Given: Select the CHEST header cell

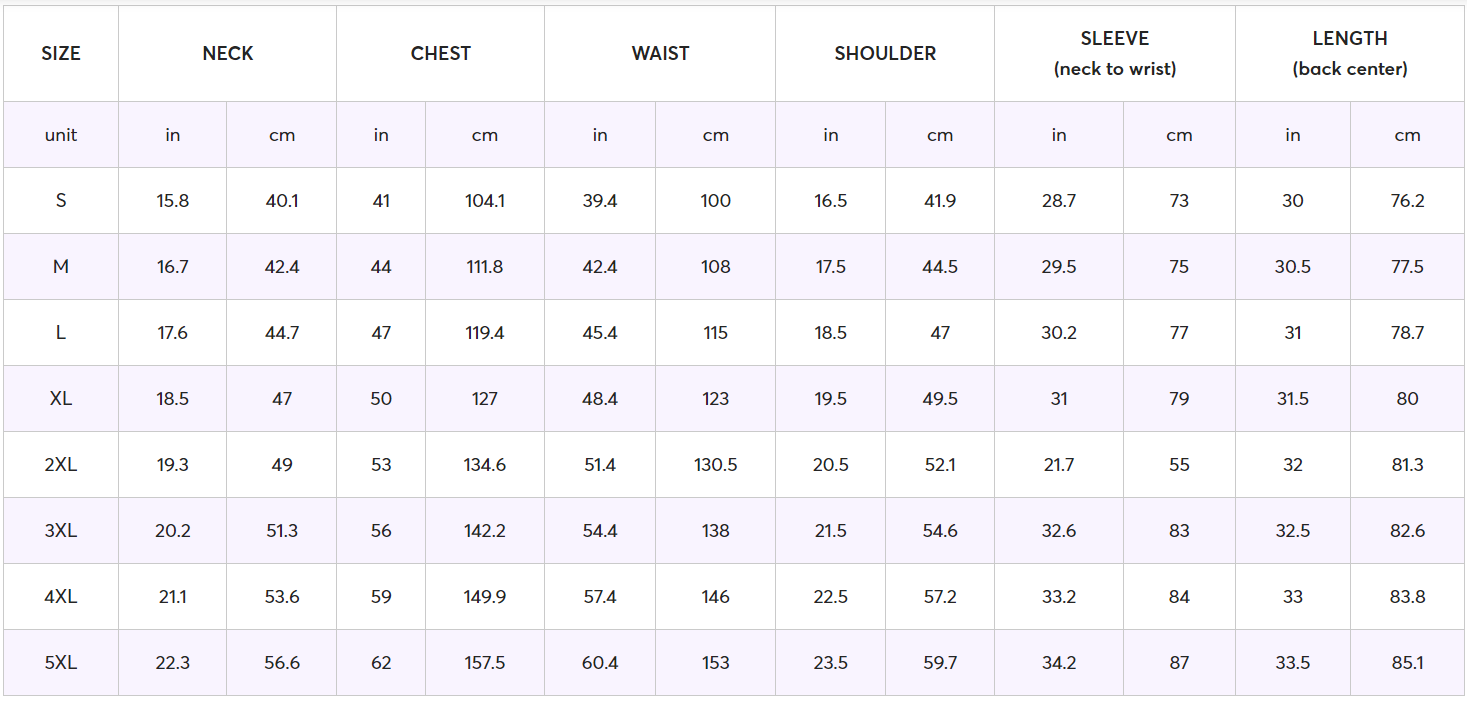Looking at the screenshot, I should 441,54.
